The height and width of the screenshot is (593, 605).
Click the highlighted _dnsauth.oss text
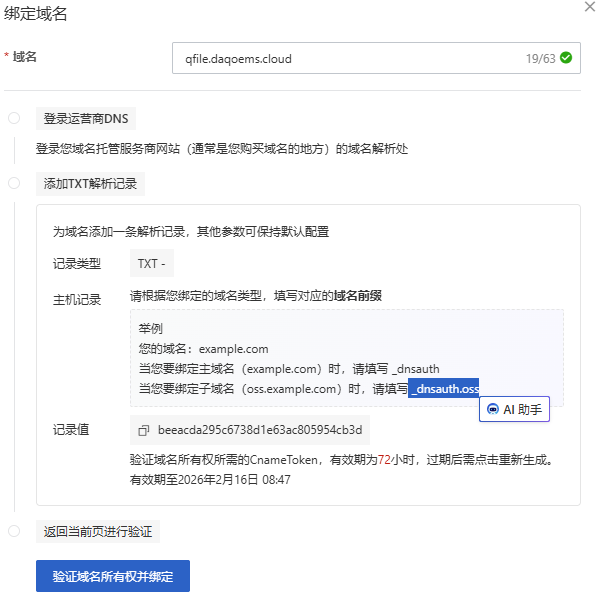[444, 388]
